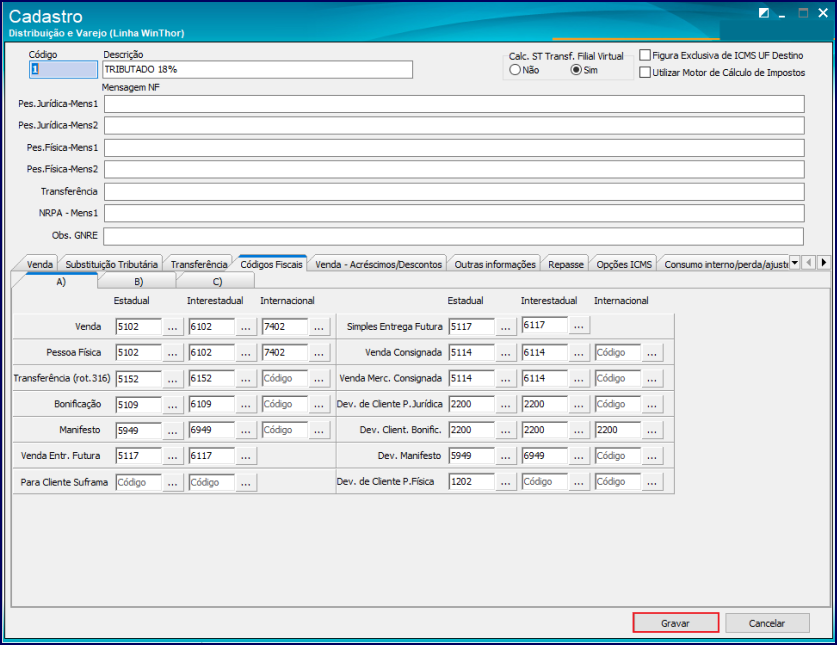Image resolution: width=837 pixels, height=645 pixels.
Task: Click Dev. de Cliente P.Física Estadual field 1202
Action: (x=471, y=482)
